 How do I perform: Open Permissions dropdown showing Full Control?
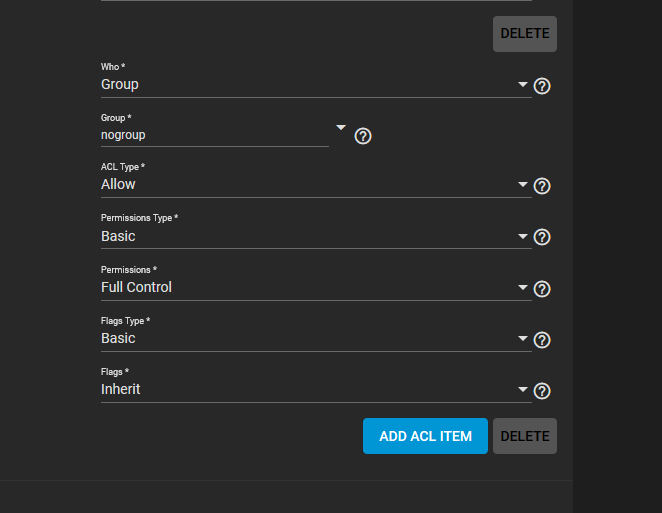tap(316, 288)
